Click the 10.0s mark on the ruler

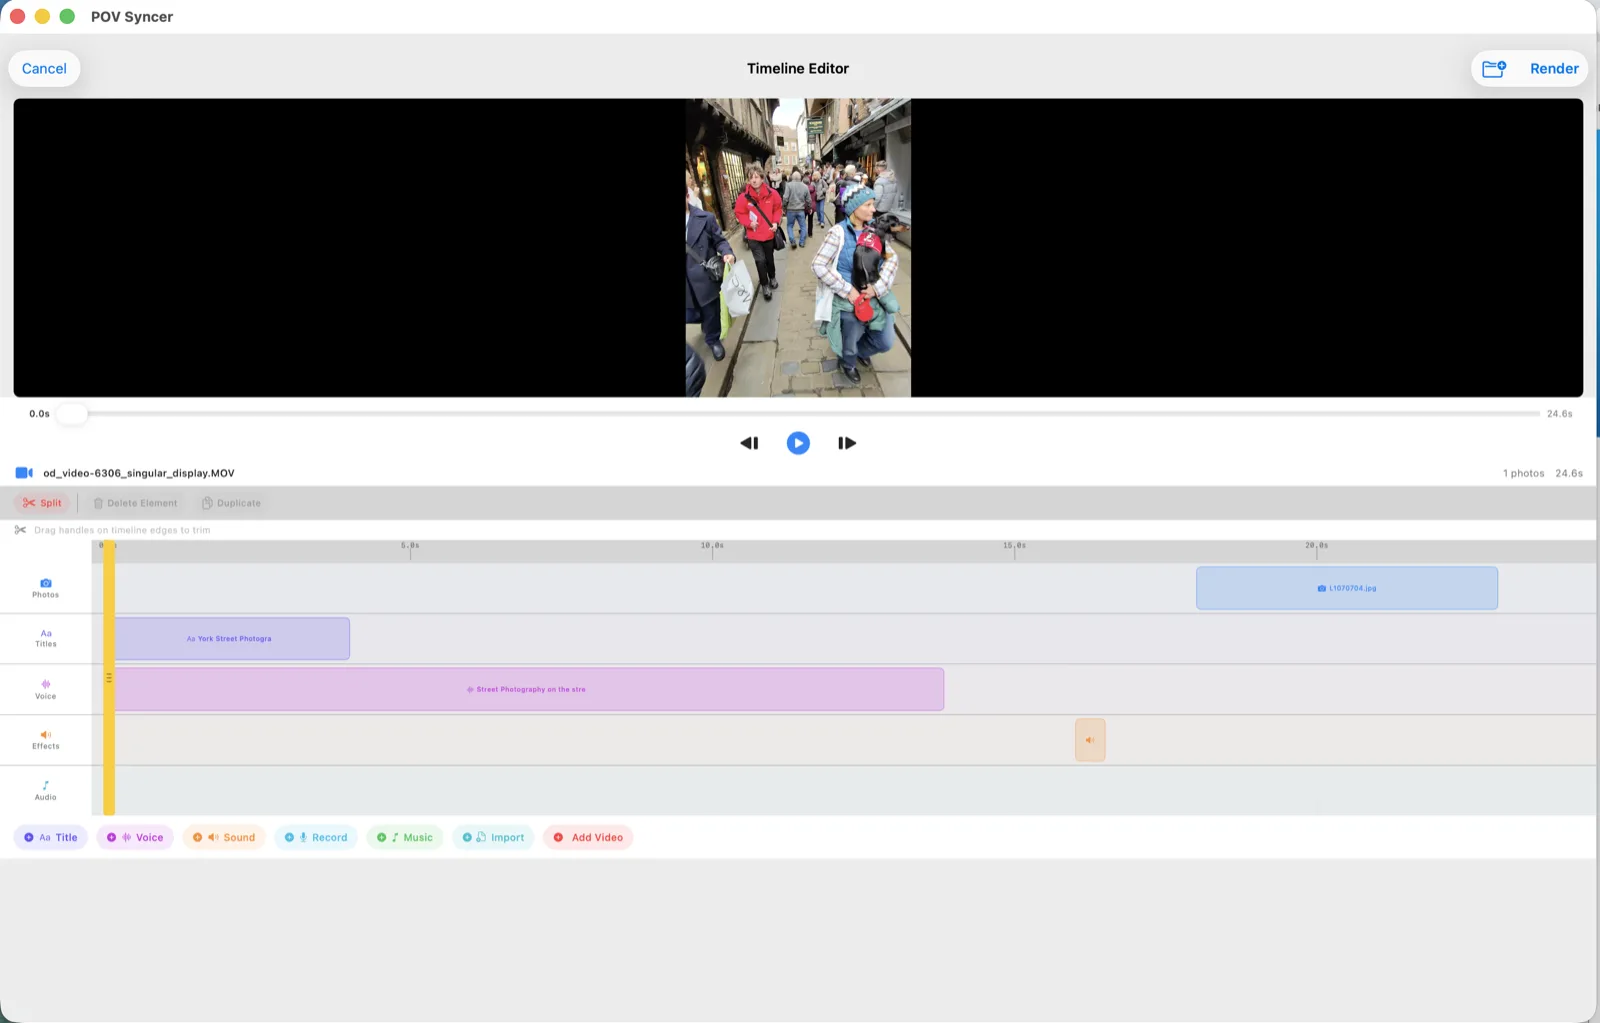(712, 547)
